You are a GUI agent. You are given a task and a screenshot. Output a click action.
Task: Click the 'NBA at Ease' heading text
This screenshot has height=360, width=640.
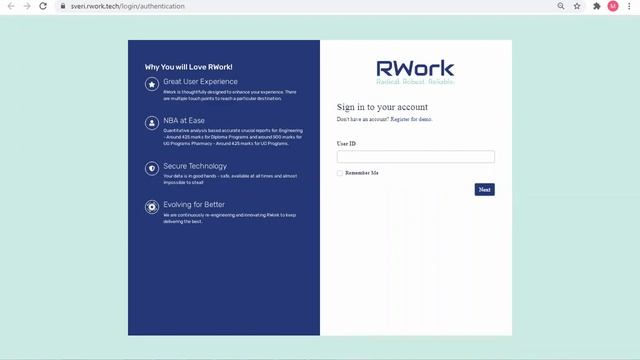pyautogui.click(x=184, y=120)
